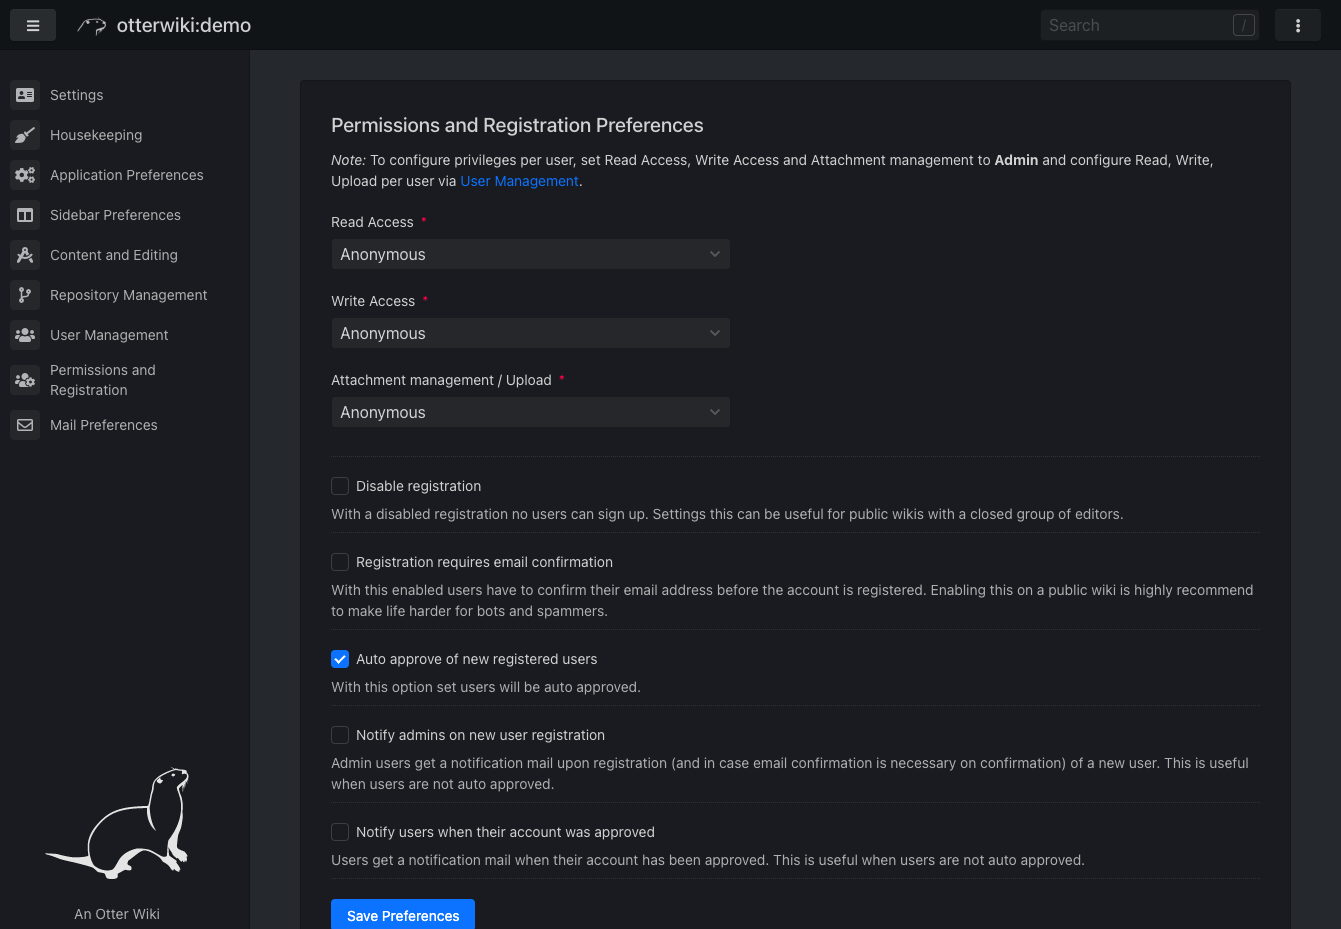Screen dimensions: 1341x929
Task: Click the large otter illustration
Action: click(117, 823)
